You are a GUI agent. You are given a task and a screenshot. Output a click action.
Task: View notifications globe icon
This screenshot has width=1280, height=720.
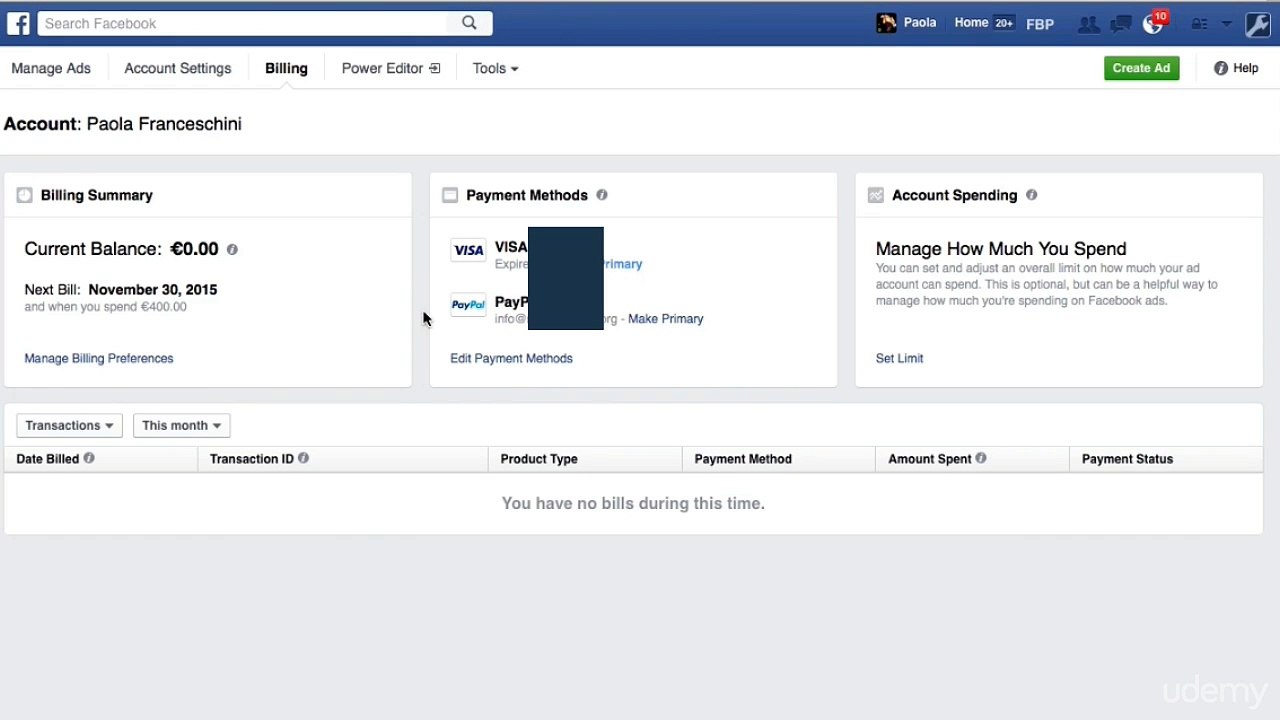1153,24
